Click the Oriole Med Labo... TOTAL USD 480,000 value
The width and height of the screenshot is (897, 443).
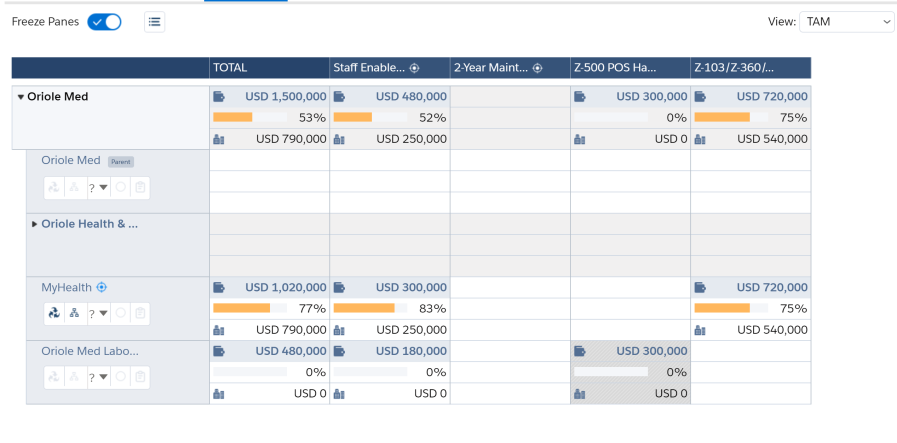coord(291,351)
